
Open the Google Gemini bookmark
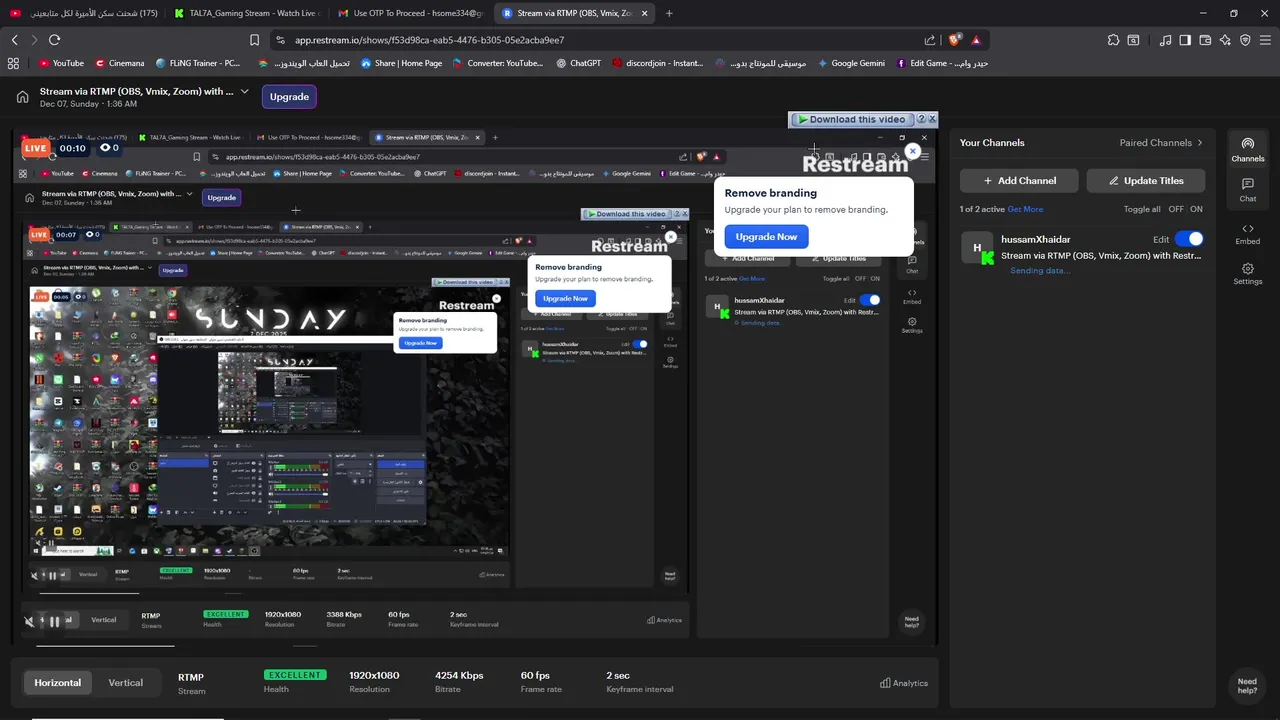tap(851, 63)
